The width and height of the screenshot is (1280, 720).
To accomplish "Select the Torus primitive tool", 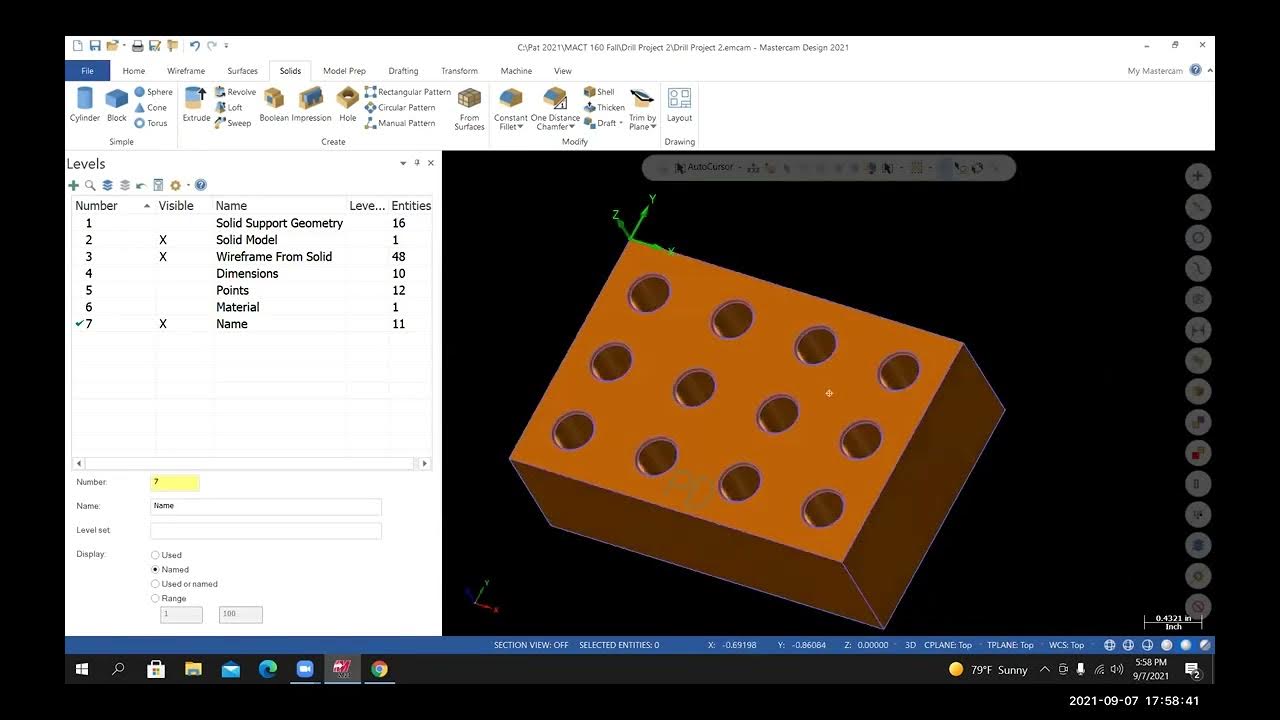I will pyautogui.click(x=151, y=123).
